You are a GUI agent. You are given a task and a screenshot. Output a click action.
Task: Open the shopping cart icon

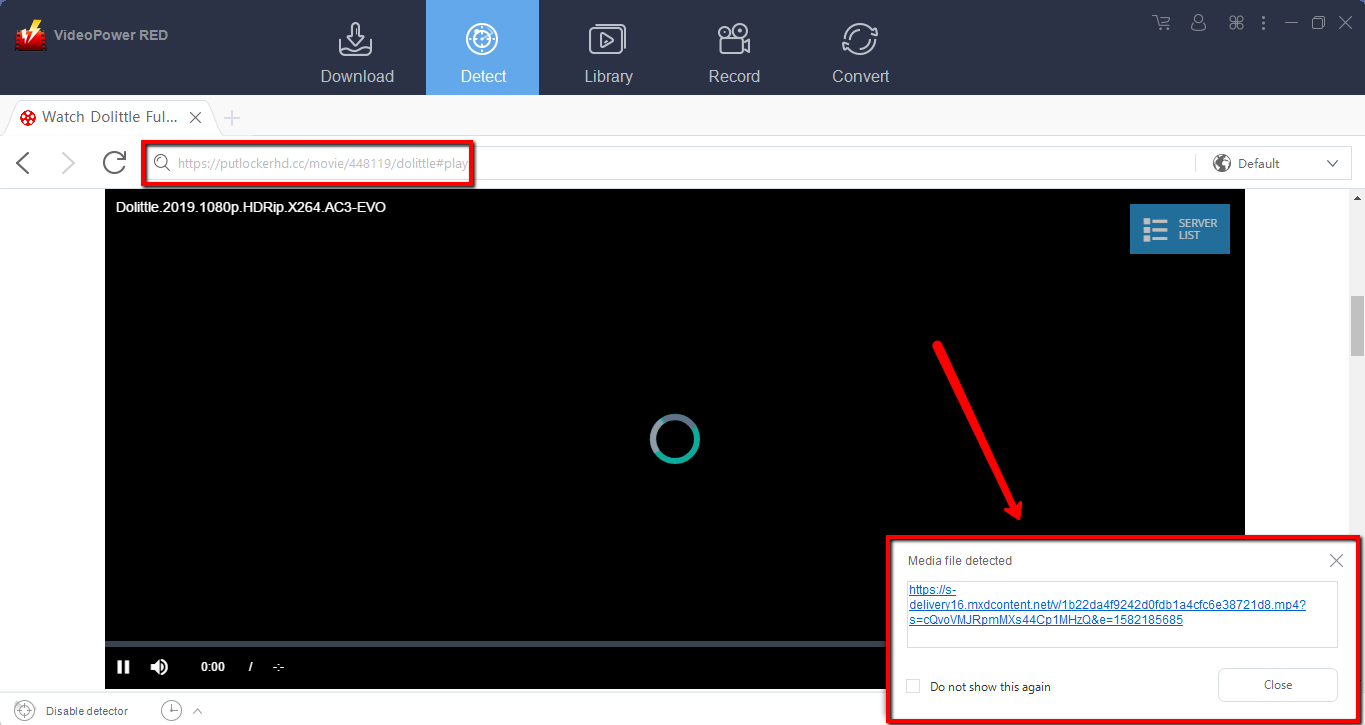1161,22
